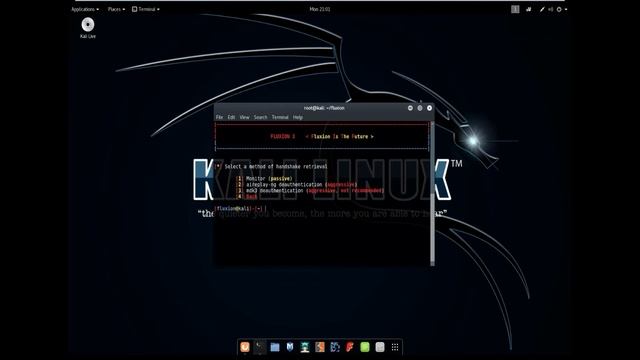Open the terminal Edit menu
640x360 pixels.
click(x=231, y=117)
